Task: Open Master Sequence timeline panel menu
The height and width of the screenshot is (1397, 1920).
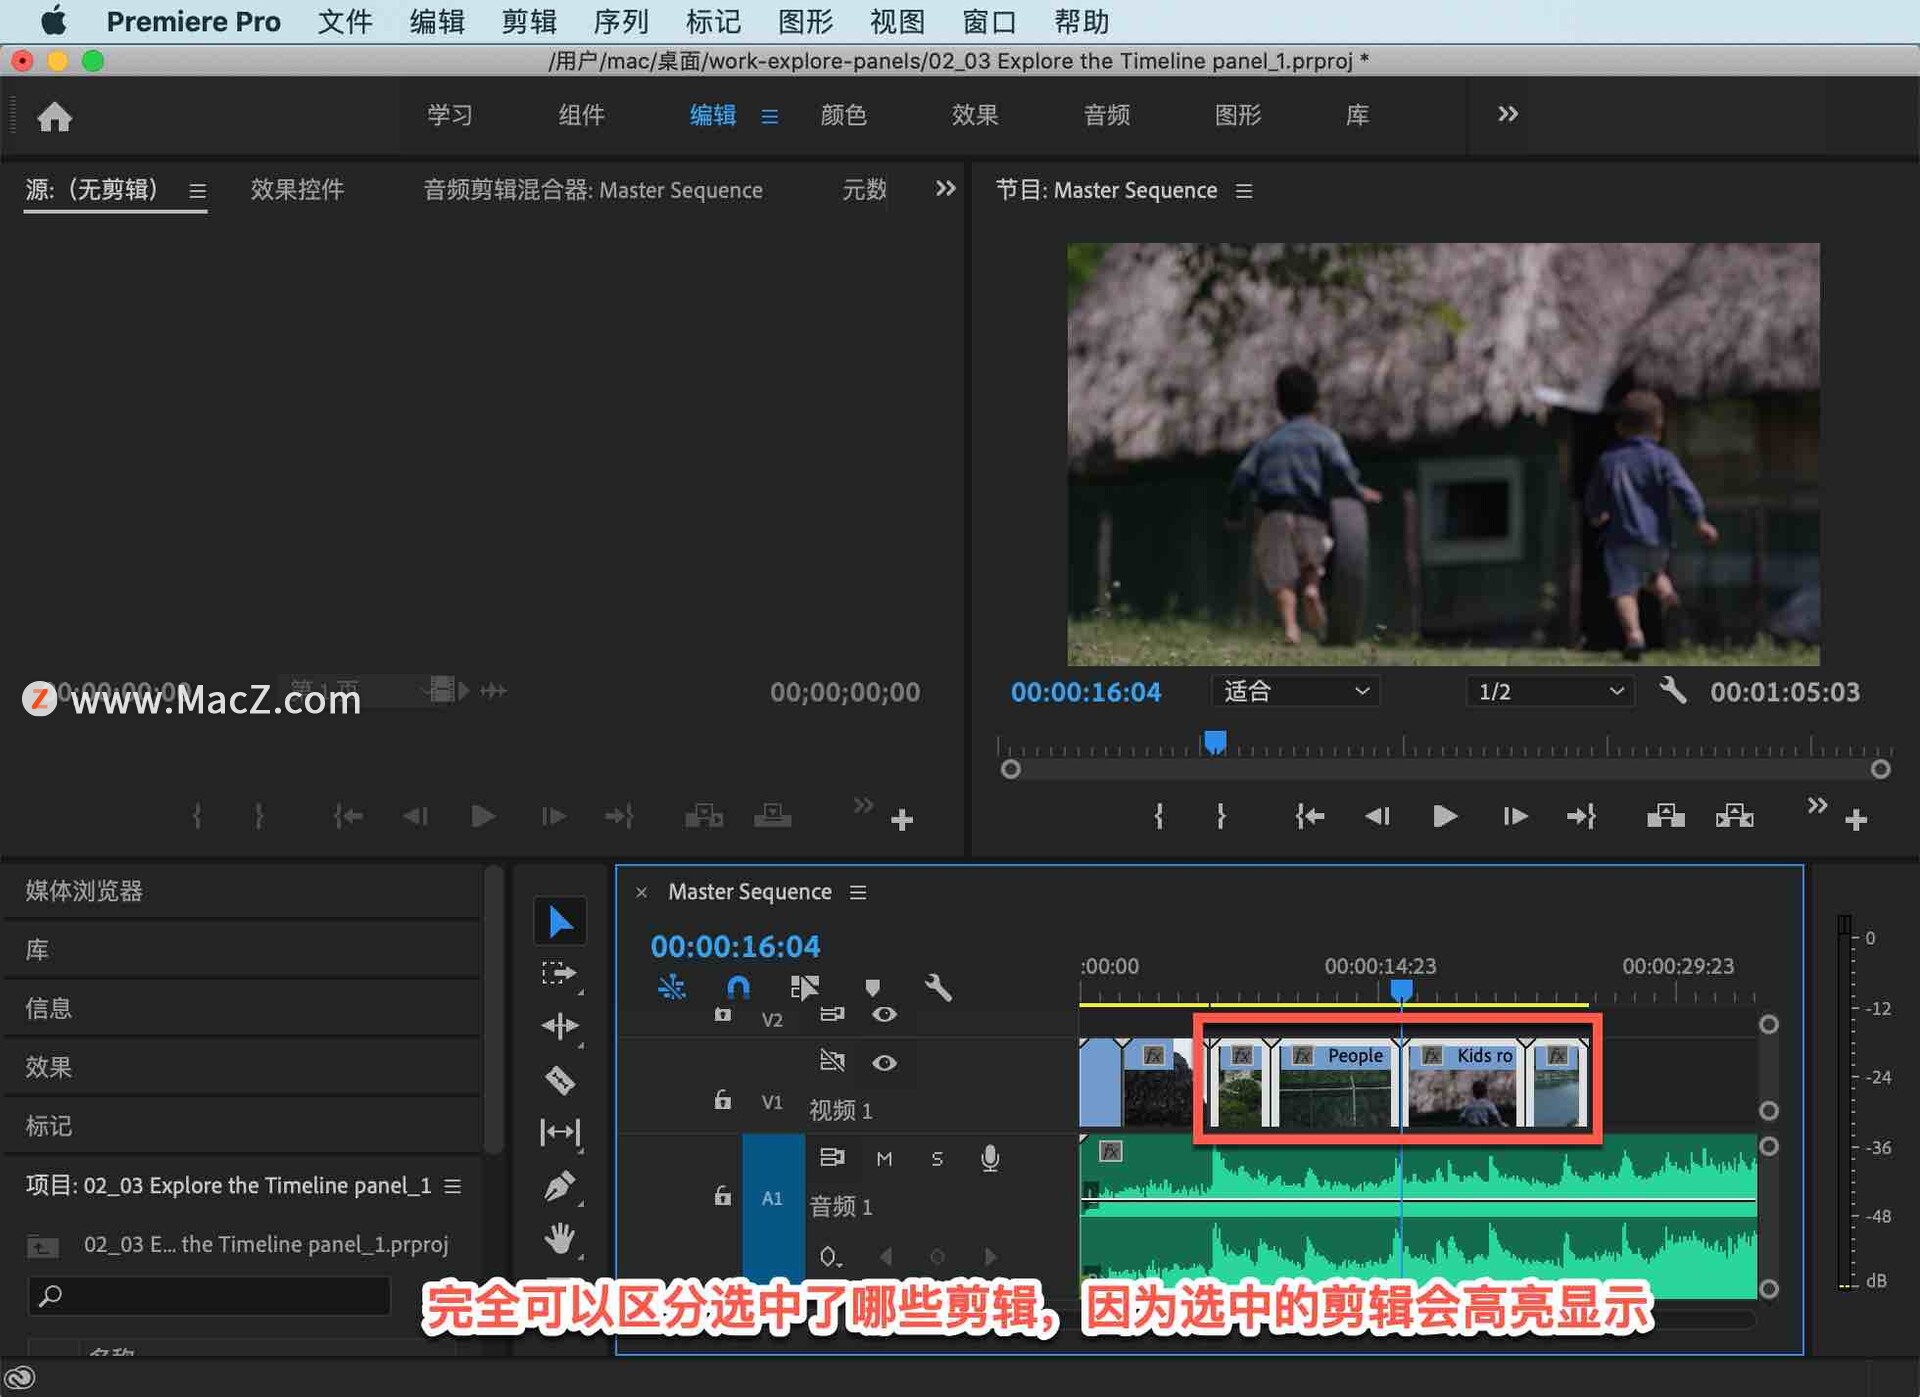Action: [x=858, y=892]
